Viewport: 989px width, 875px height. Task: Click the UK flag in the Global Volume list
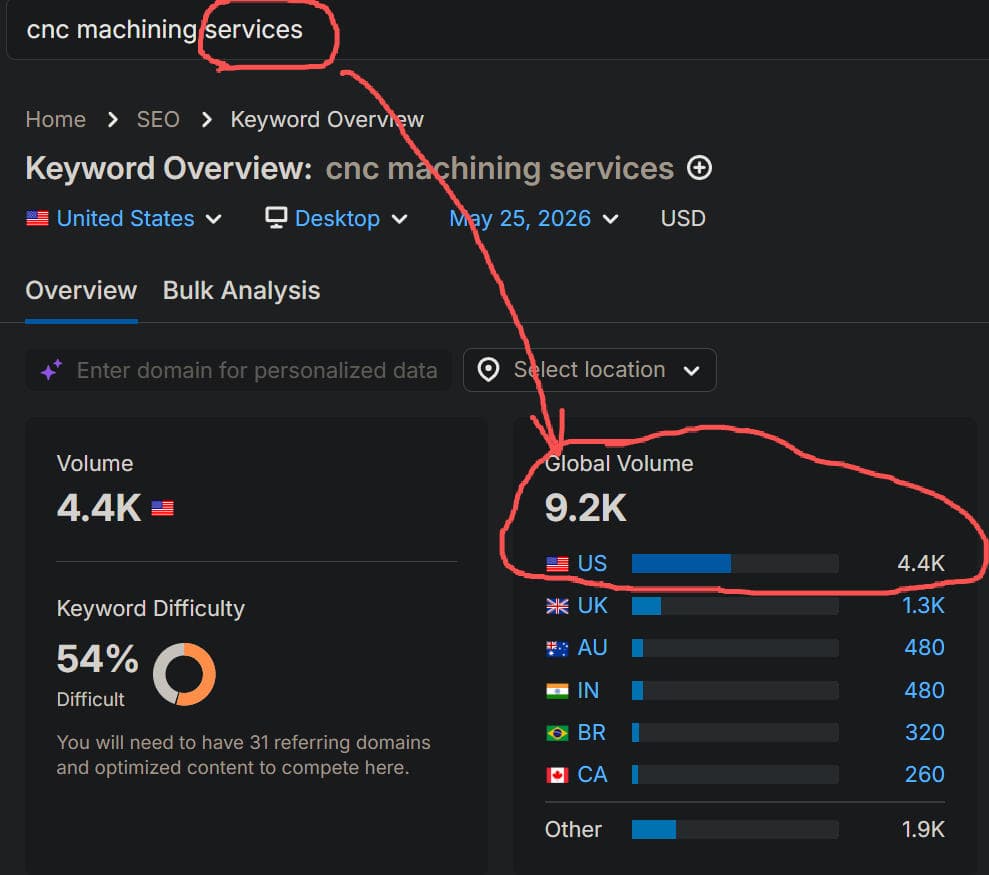pyautogui.click(x=557, y=606)
